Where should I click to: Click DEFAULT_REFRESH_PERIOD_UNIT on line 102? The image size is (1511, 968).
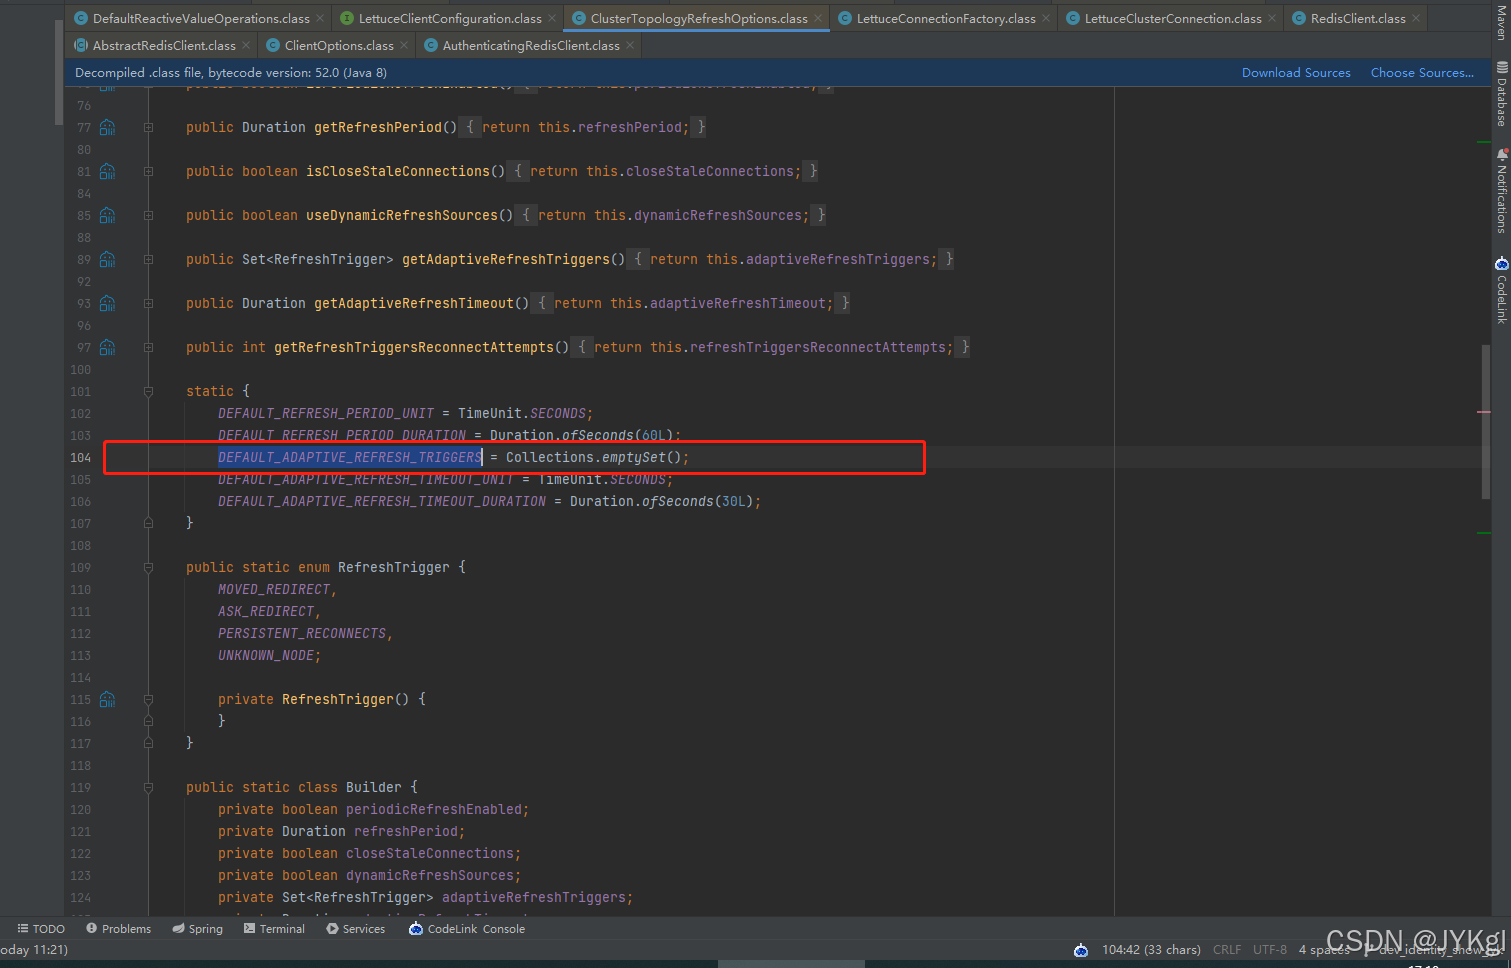(x=326, y=413)
